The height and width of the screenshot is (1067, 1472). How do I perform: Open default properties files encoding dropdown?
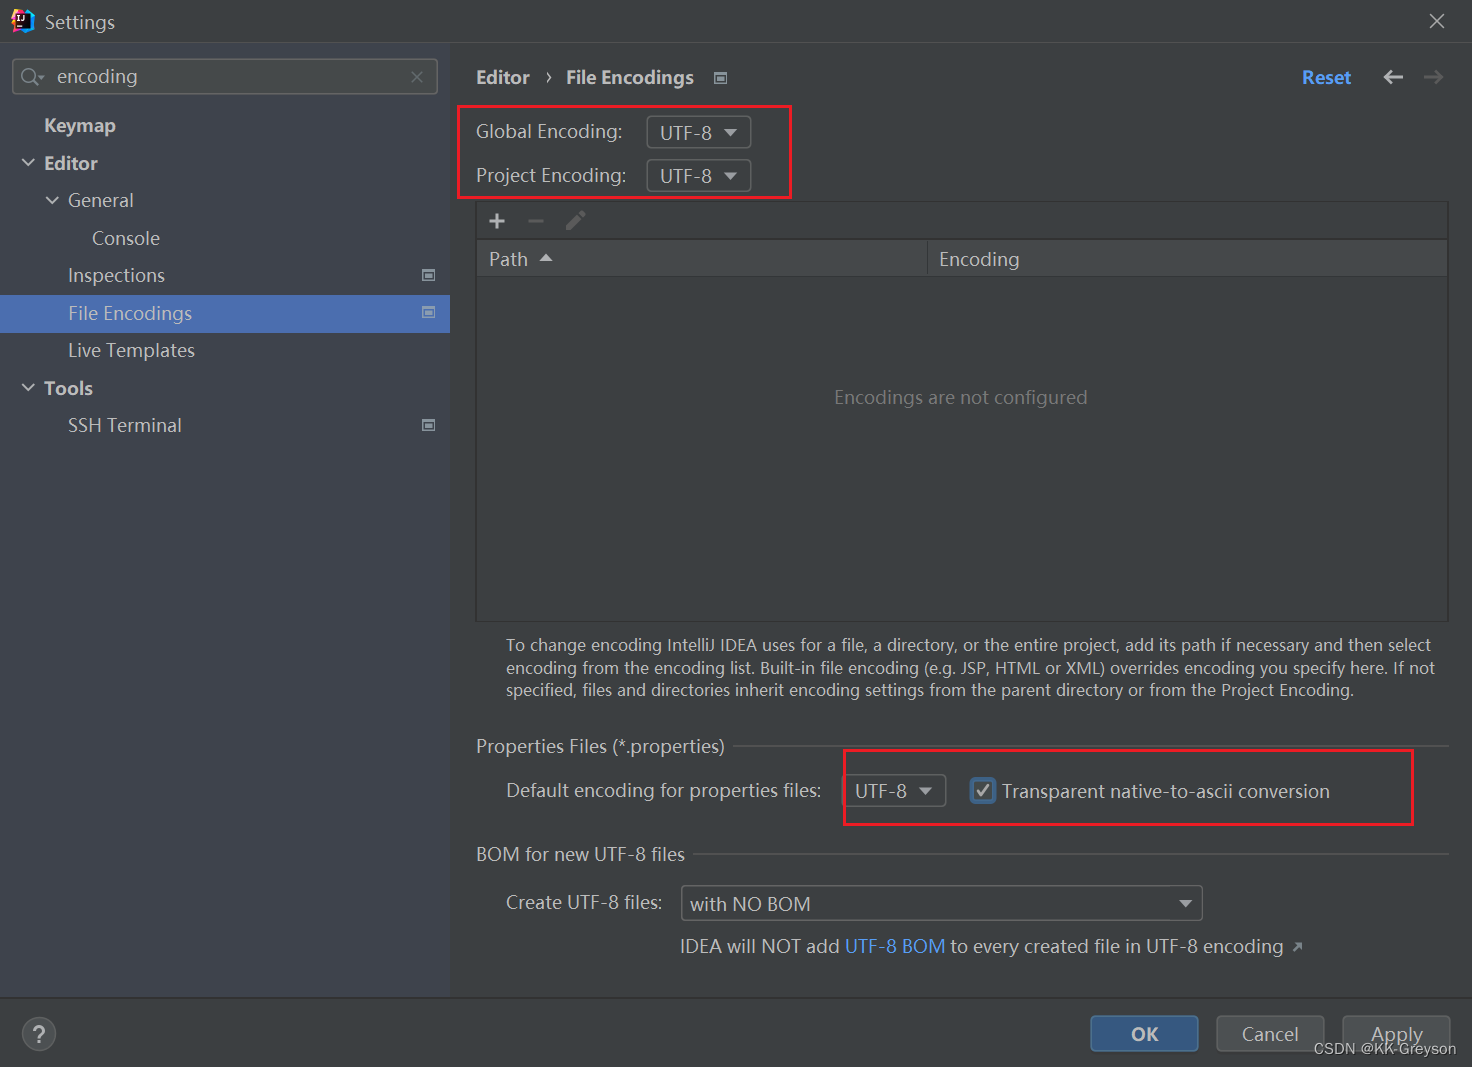coord(895,791)
